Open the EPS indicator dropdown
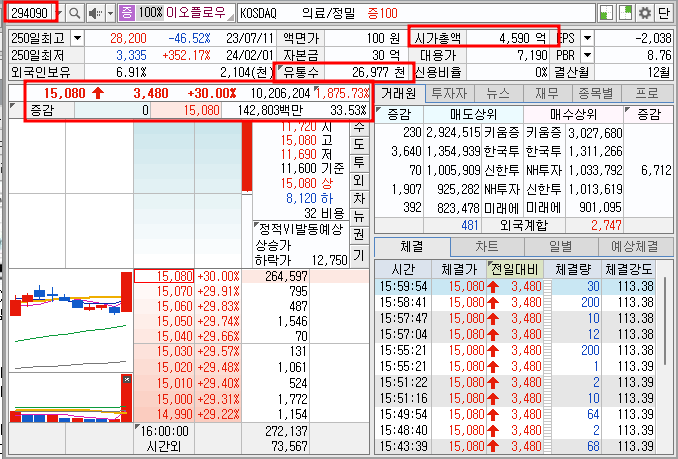The image size is (678, 459). 587,38
